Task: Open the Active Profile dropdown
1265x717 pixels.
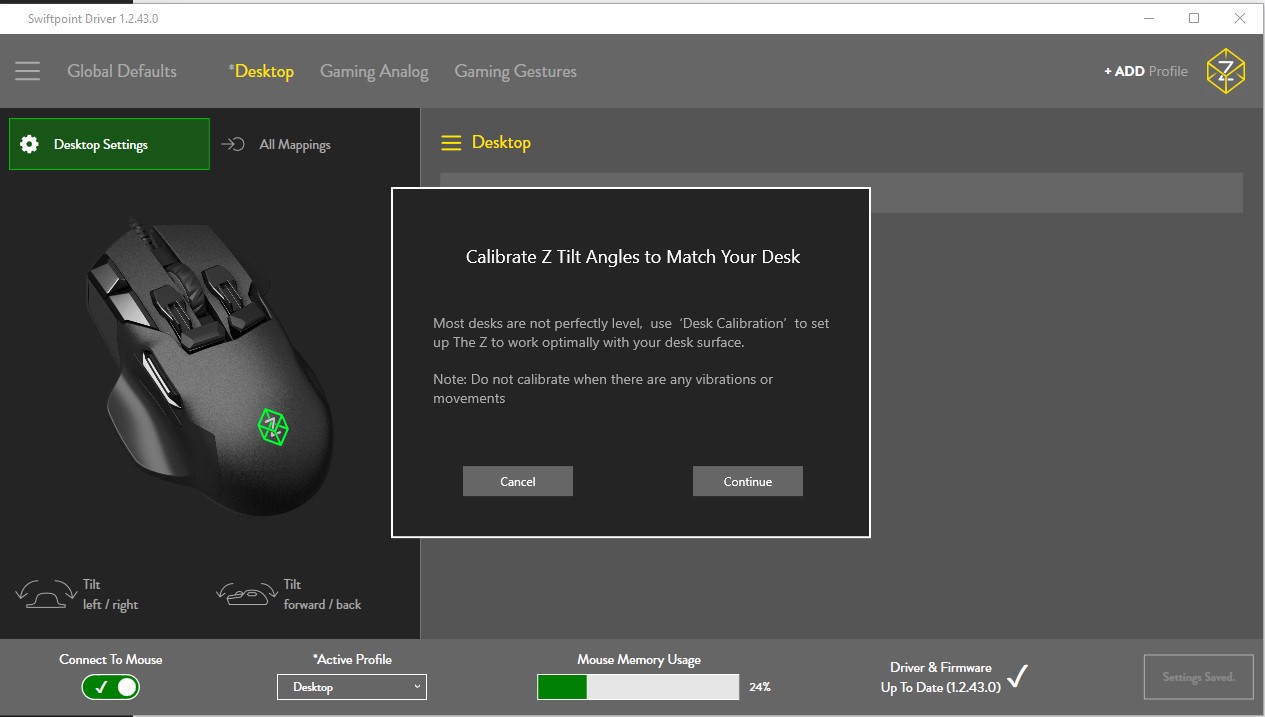Action: pos(352,687)
